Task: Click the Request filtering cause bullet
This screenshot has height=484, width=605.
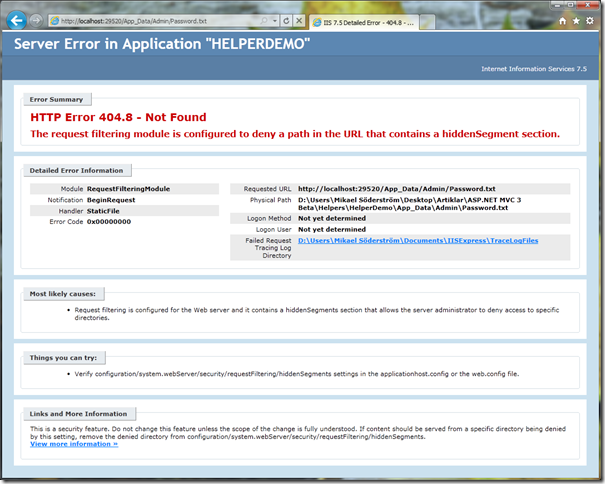Action: point(316,314)
